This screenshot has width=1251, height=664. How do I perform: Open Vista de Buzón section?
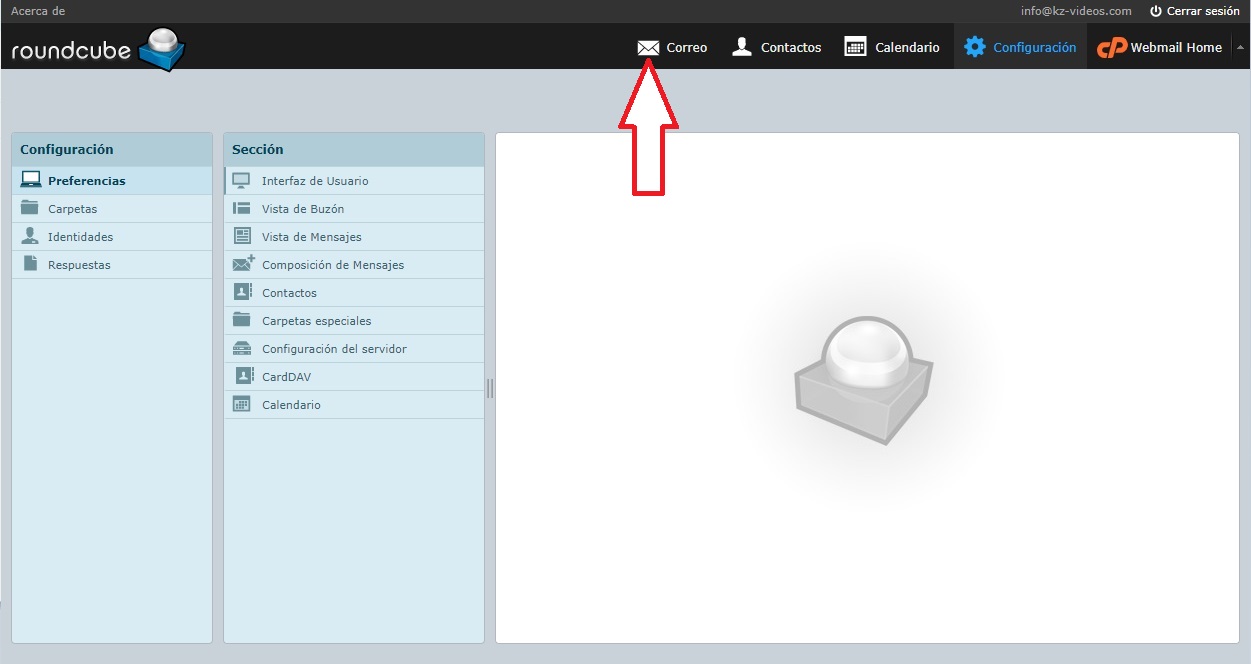pos(302,209)
